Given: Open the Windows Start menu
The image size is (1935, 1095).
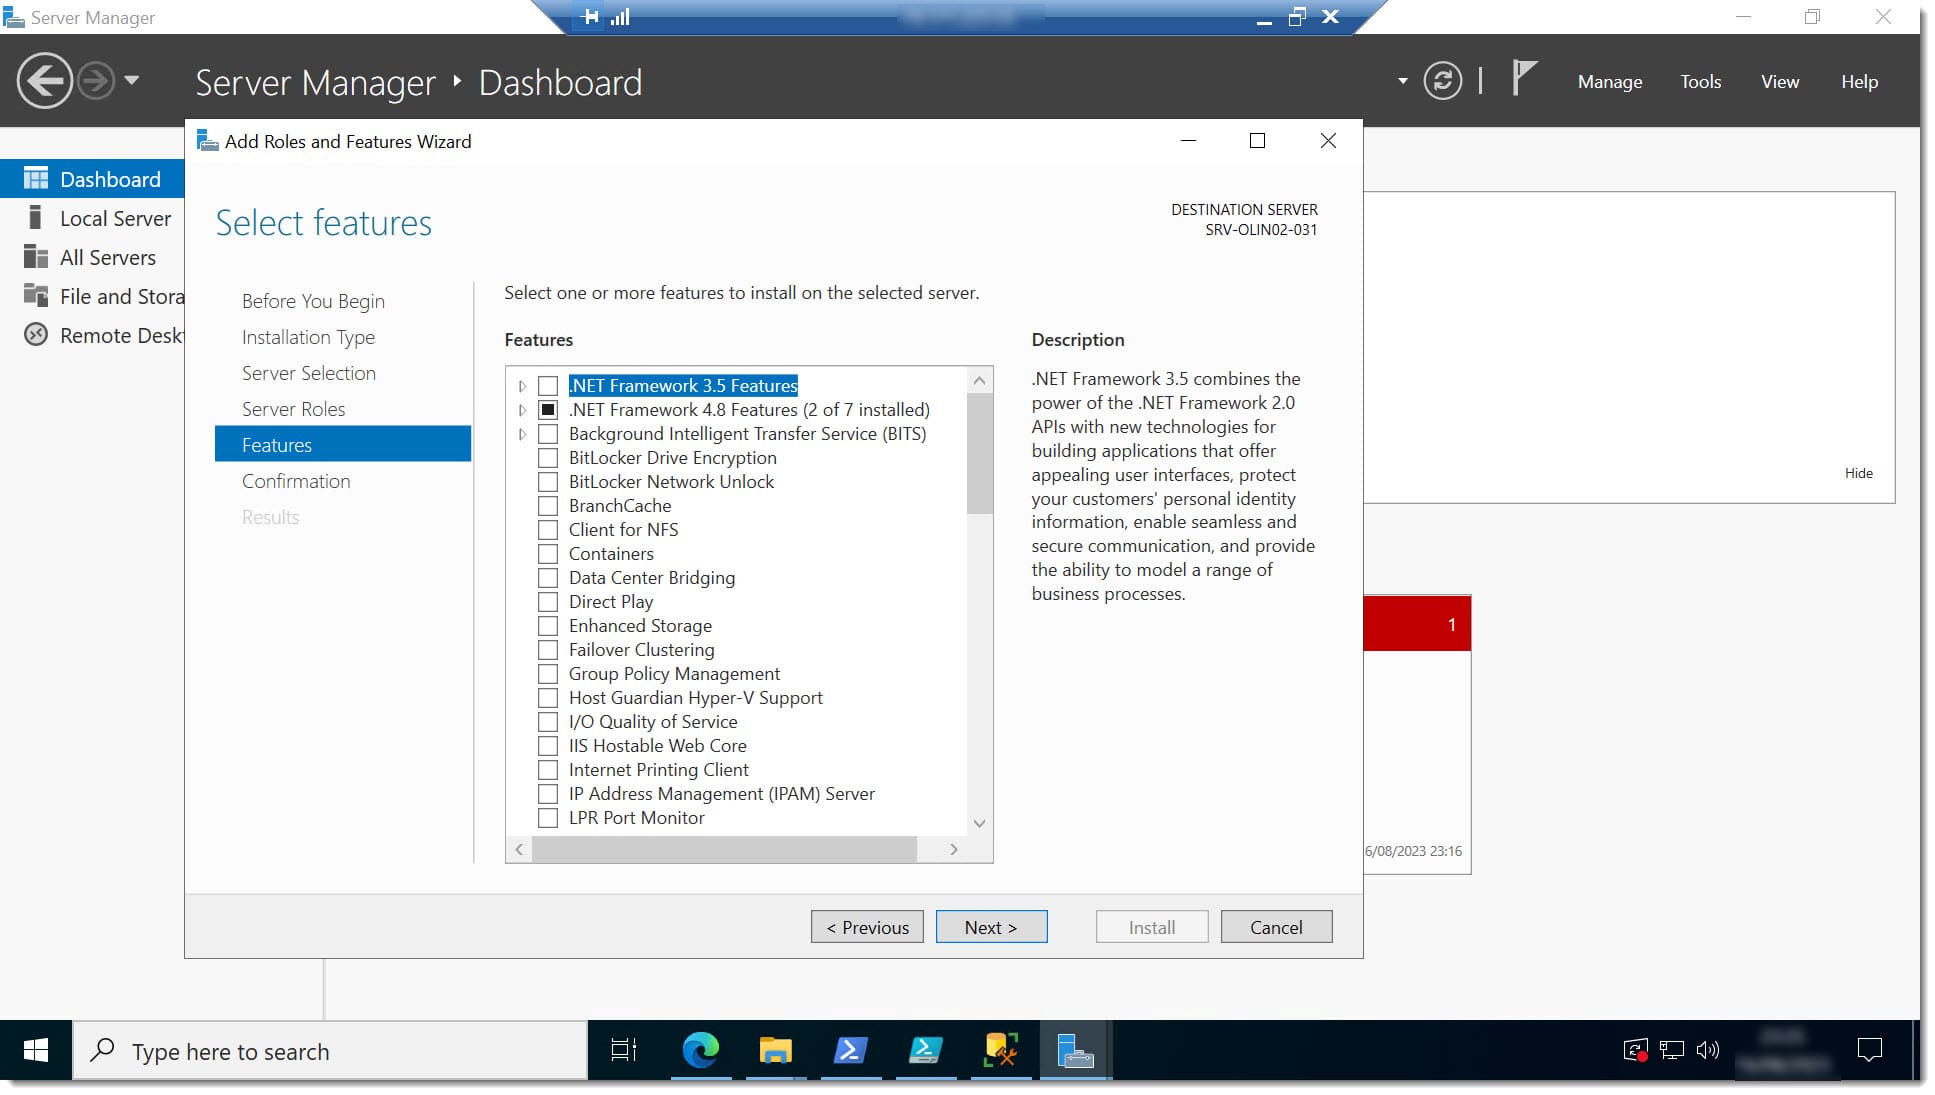Looking at the screenshot, I should pyautogui.click(x=36, y=1050).
